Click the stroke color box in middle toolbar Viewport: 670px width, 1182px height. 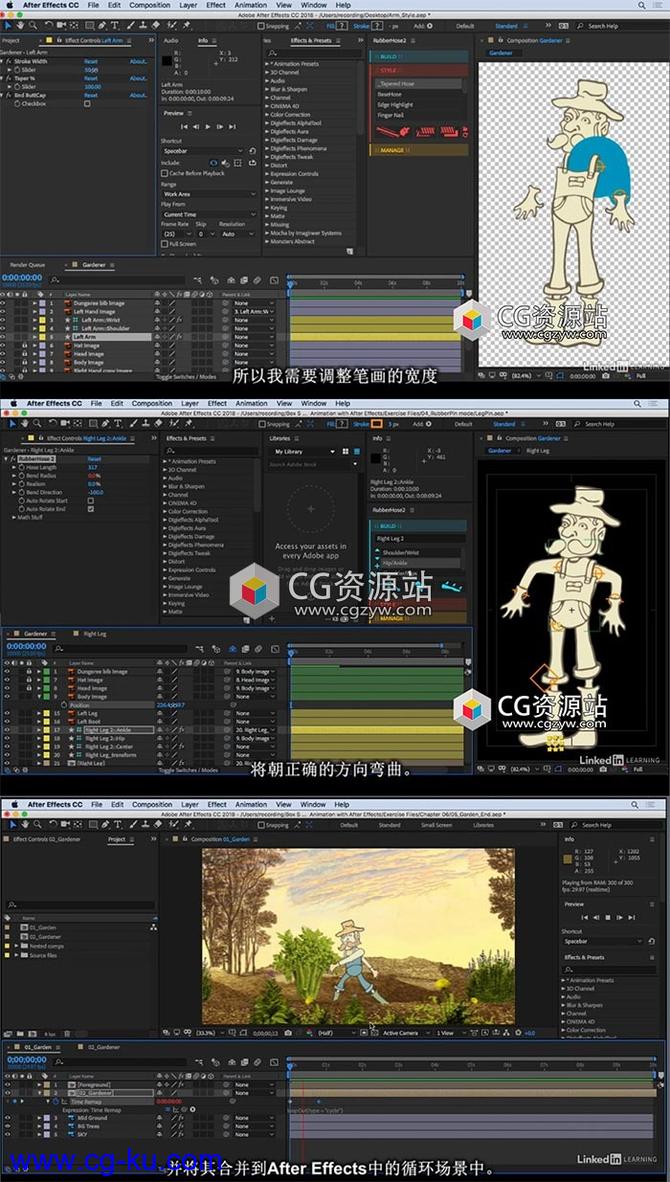pyautogui.click(x=375, y=424)
